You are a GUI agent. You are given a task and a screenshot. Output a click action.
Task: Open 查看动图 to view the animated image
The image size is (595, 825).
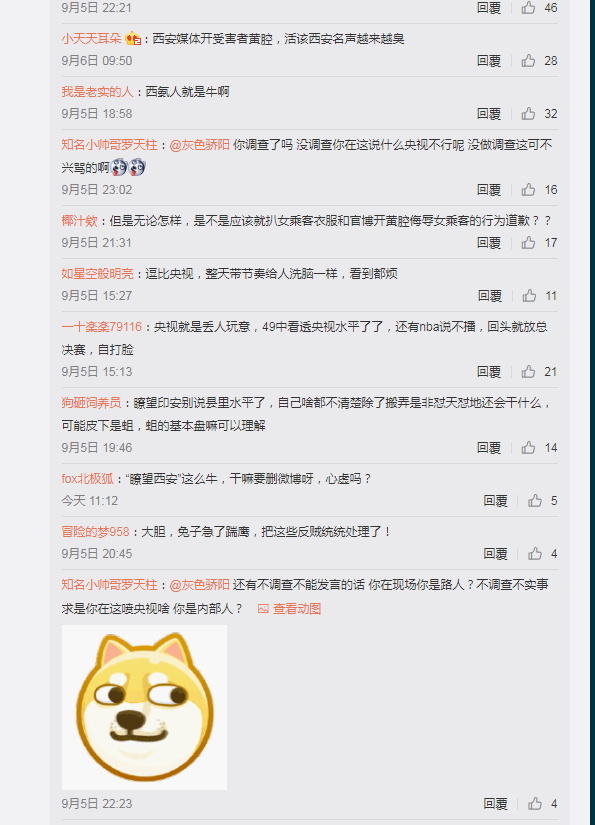(289, 609)
